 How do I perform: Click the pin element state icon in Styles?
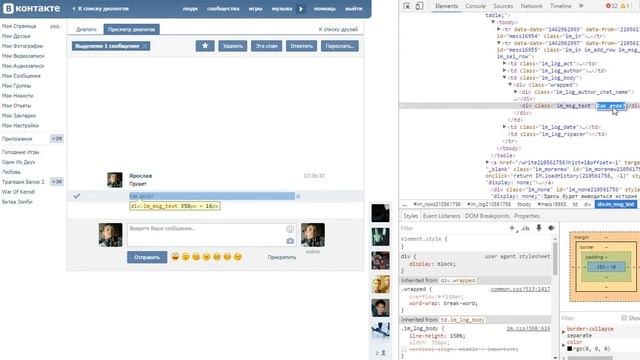pos(539,228)
